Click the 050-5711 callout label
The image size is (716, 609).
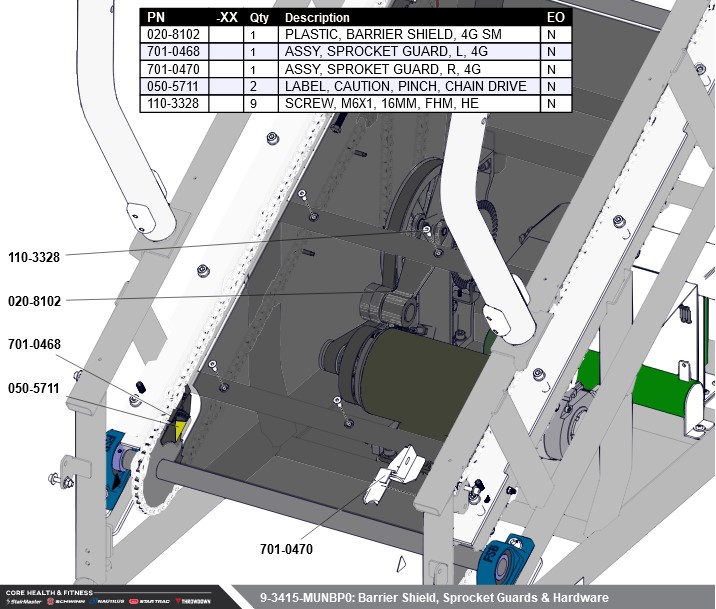point(34,388)
